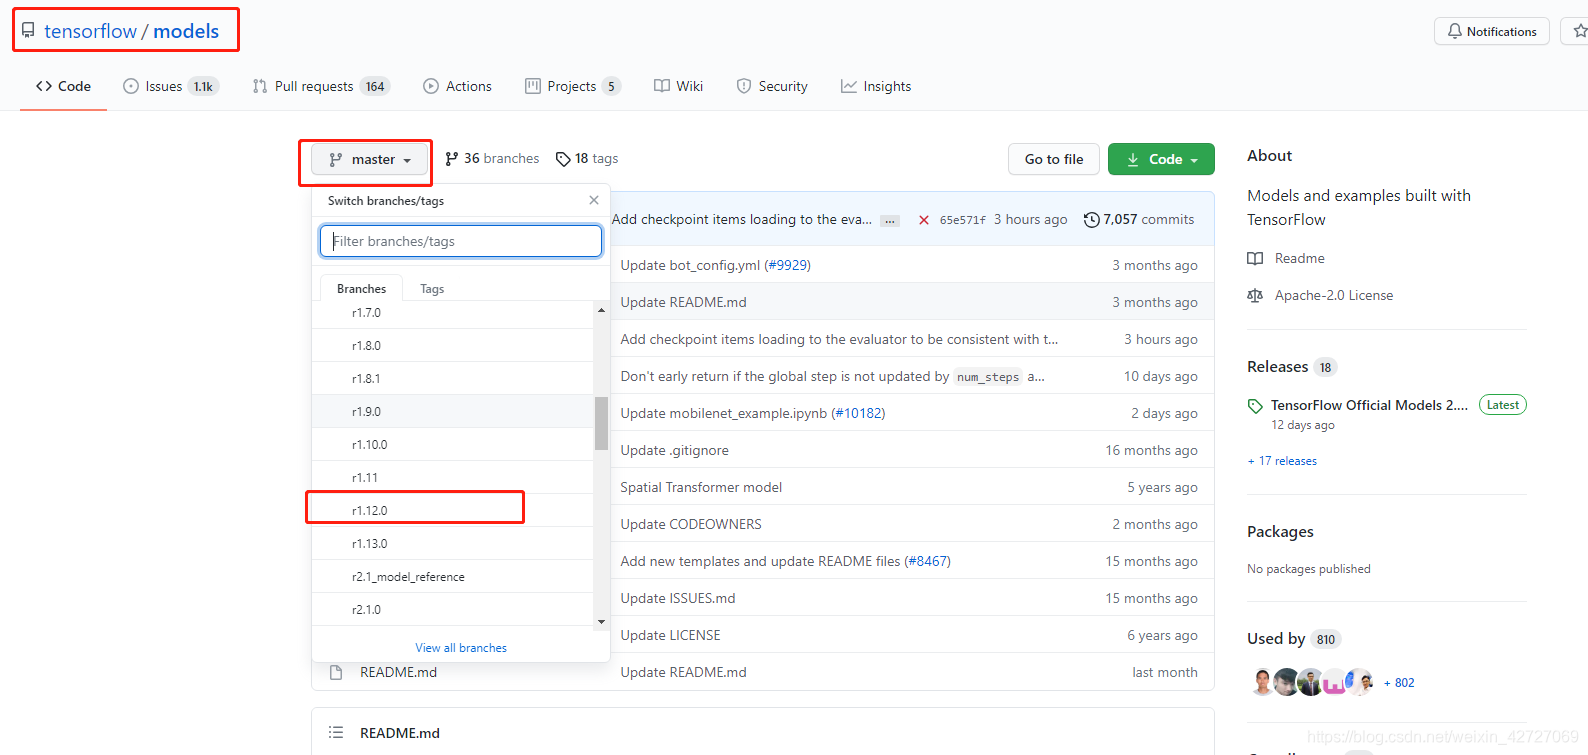Open the tensorflow owner link
This screenshot has width=1588, height=755.
point(90,31)
